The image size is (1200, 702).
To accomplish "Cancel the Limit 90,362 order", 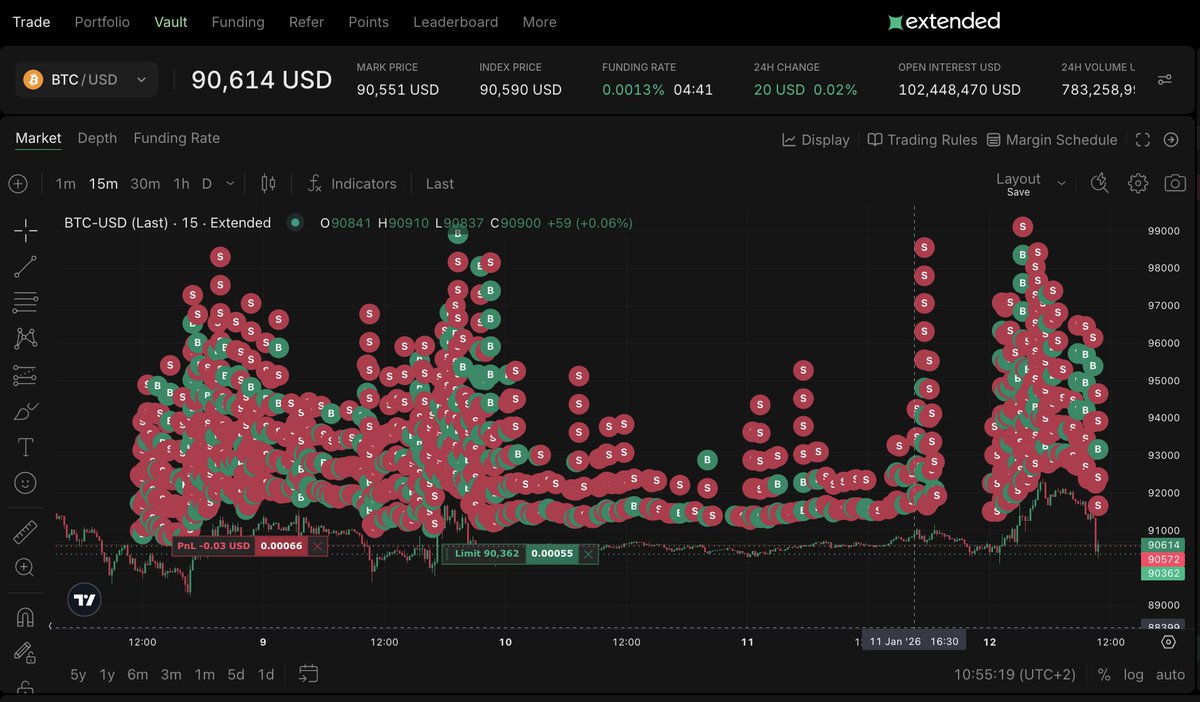I will 588,553.
